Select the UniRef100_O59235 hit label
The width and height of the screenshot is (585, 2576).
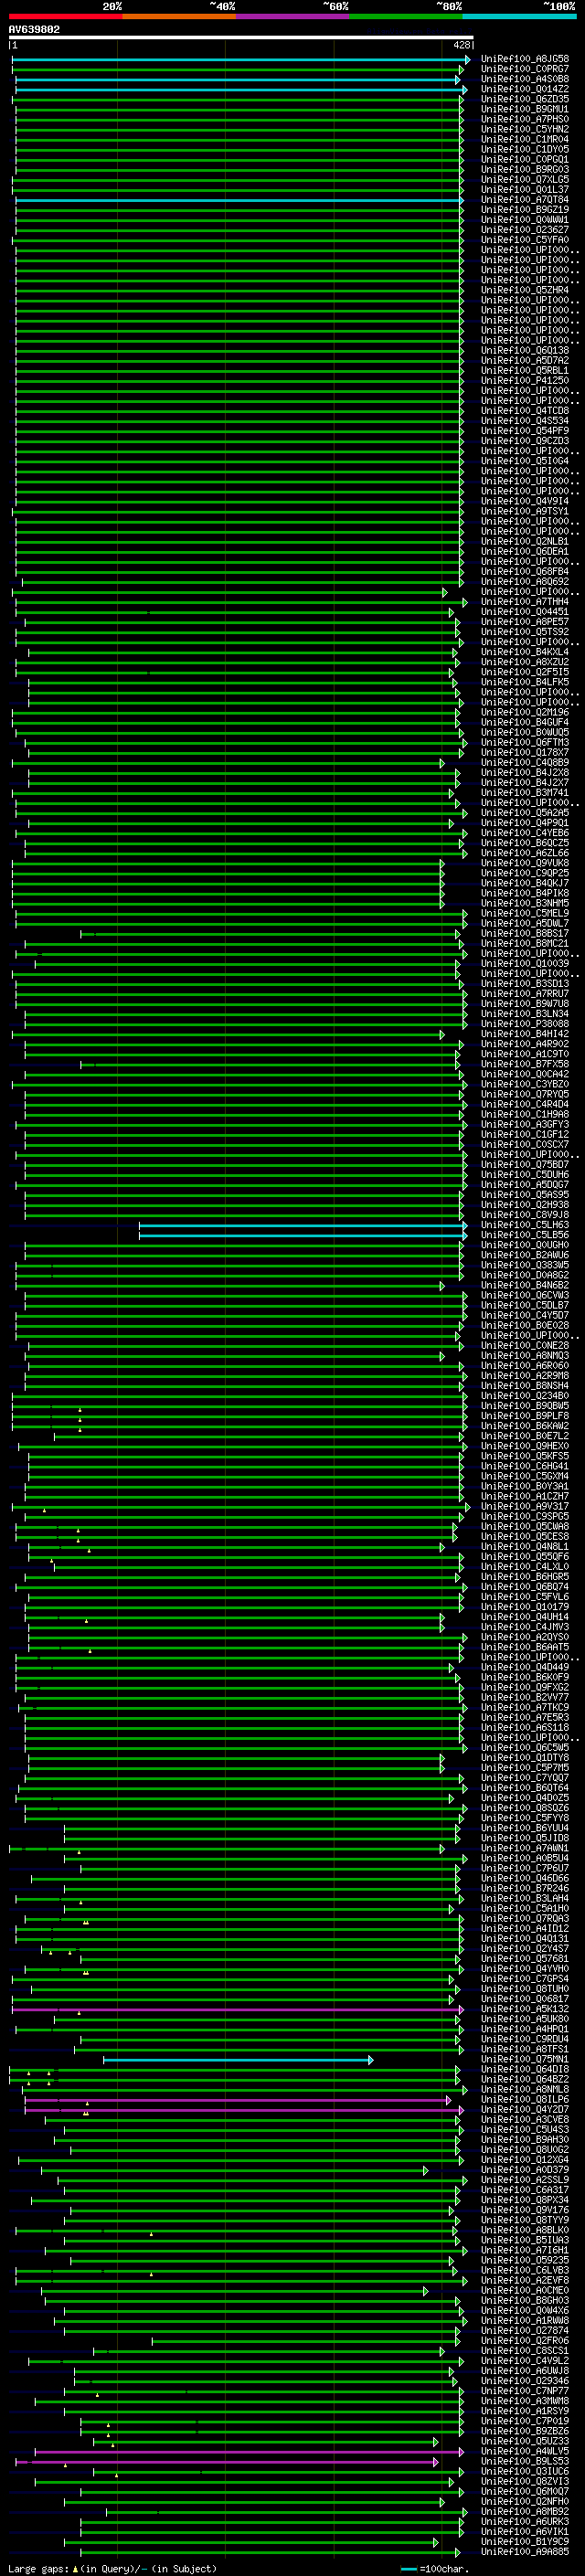pos(525,2260)
